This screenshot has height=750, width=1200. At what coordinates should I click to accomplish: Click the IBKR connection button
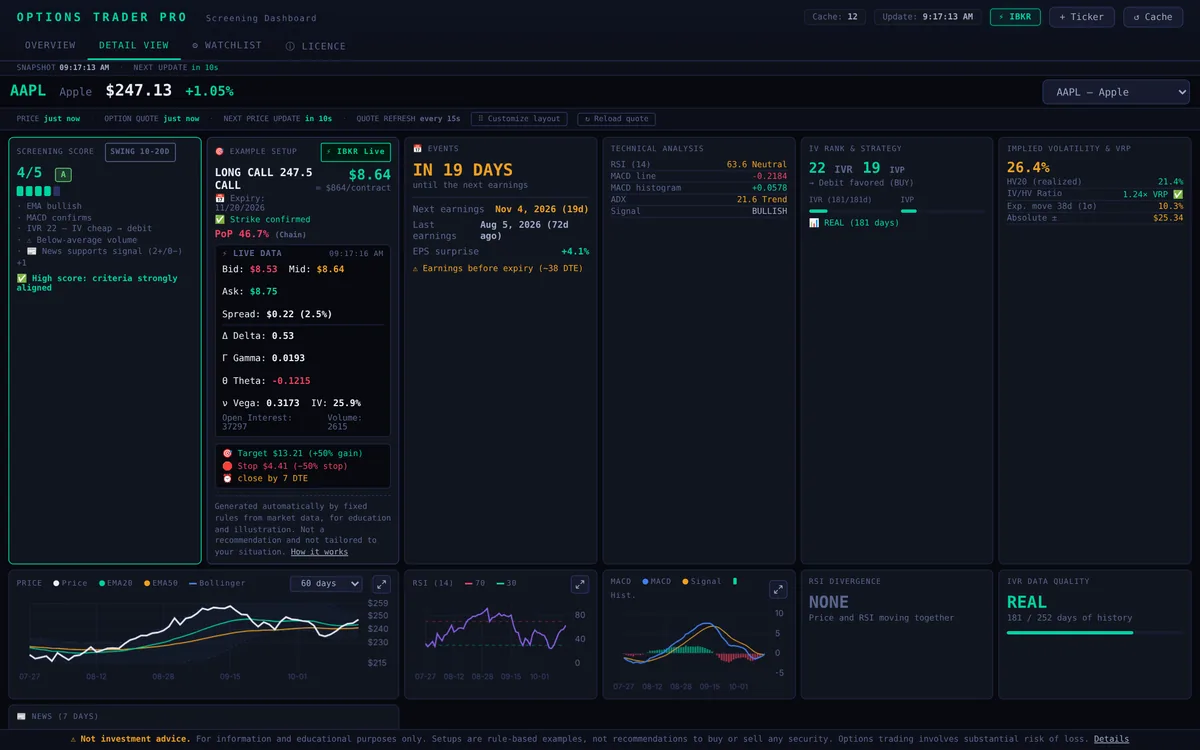pos(1015,17)
